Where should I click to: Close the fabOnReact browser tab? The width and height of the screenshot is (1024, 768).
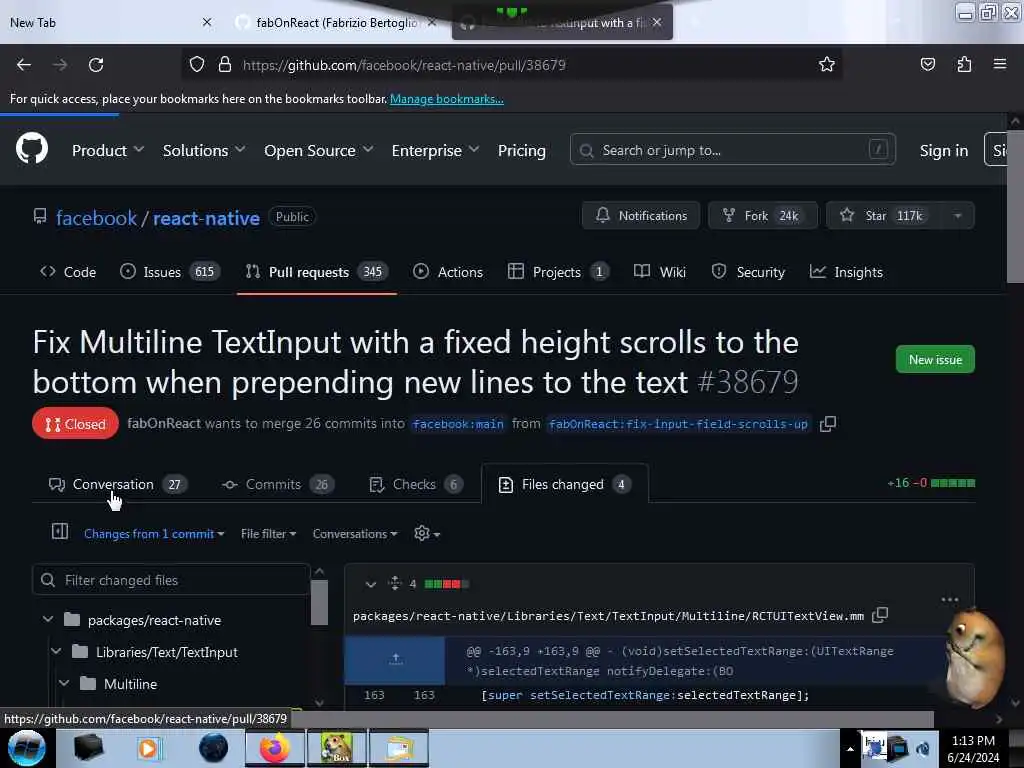click(432, 22)
